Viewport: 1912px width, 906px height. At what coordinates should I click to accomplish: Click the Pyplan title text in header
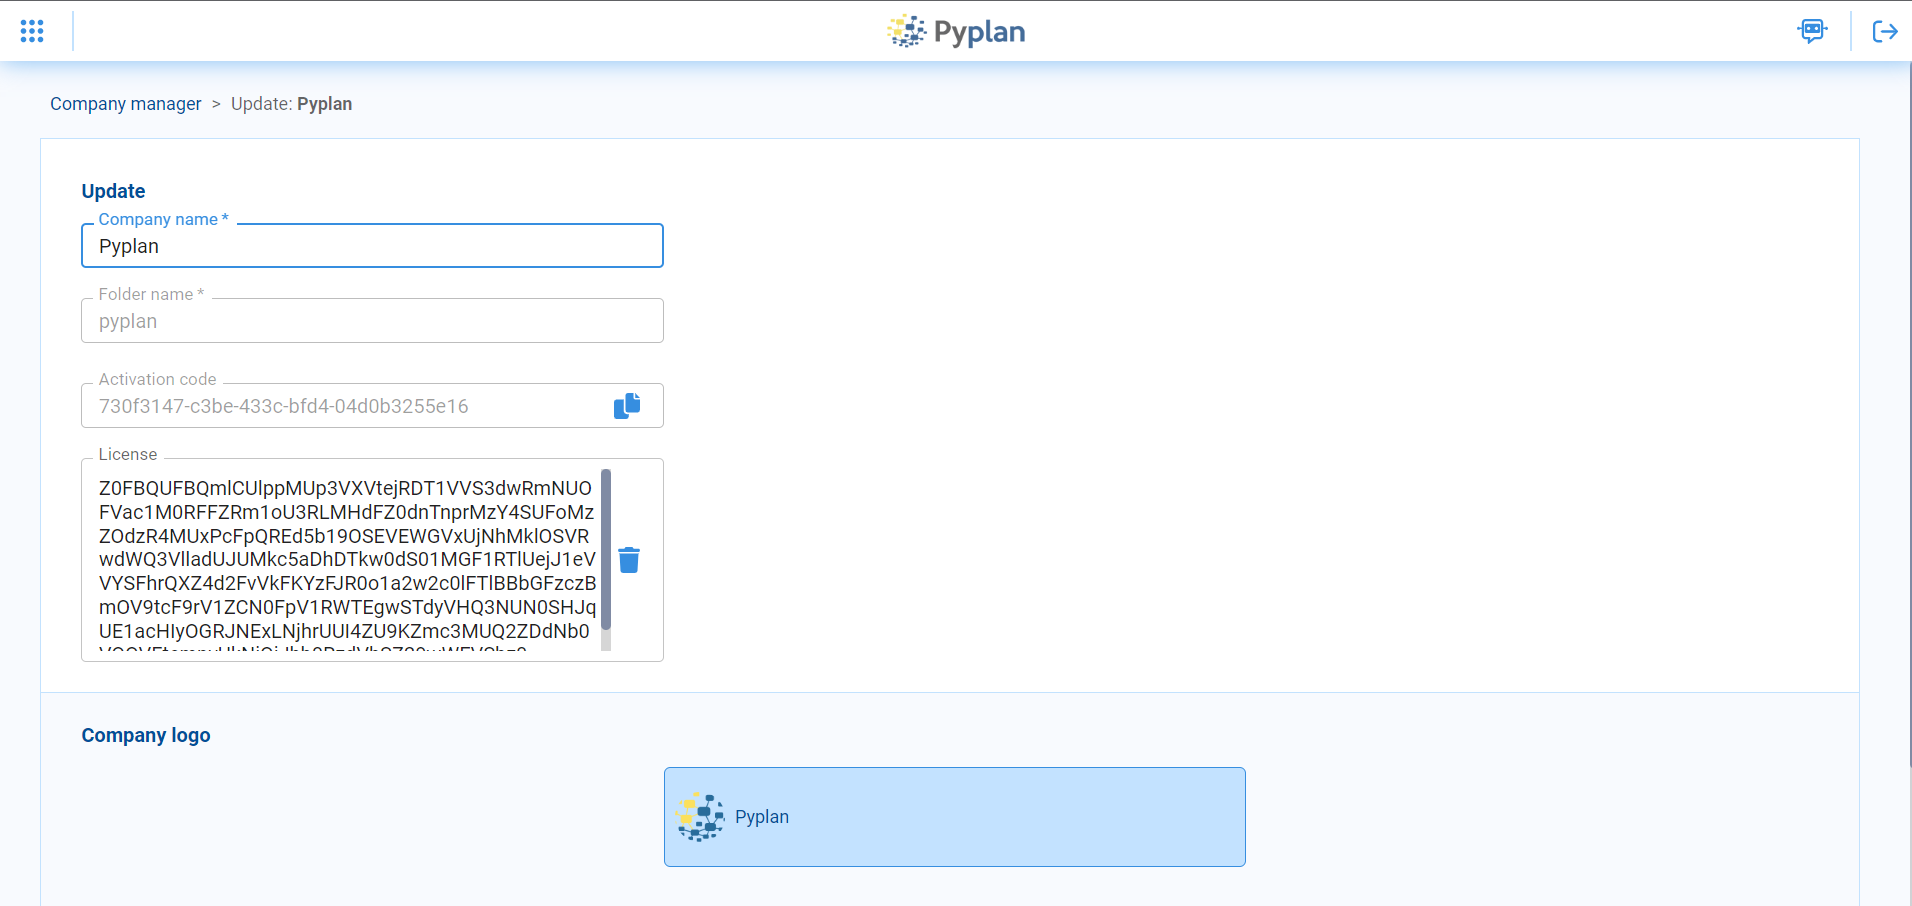pos(979,32)
